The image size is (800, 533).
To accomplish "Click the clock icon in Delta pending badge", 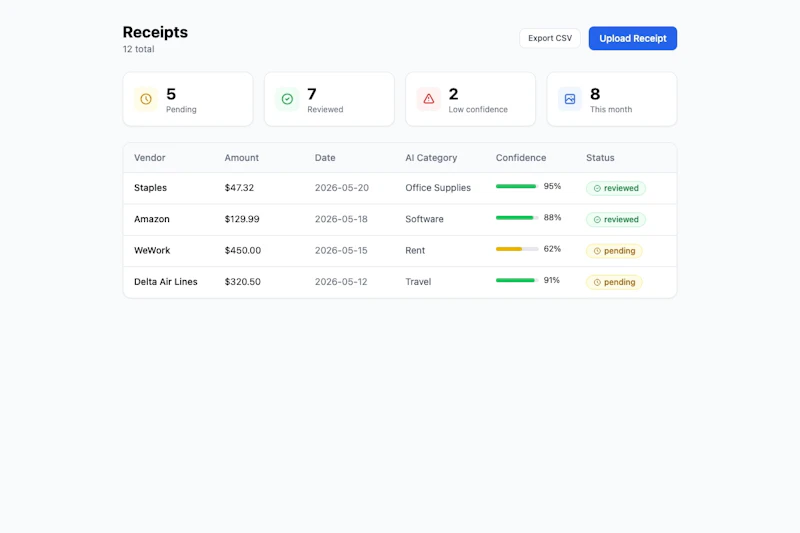I will [x=597, y=282].
